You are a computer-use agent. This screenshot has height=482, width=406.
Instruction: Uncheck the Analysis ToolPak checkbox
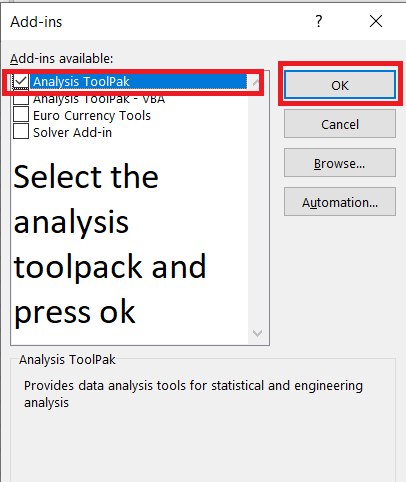click(21, 81)
